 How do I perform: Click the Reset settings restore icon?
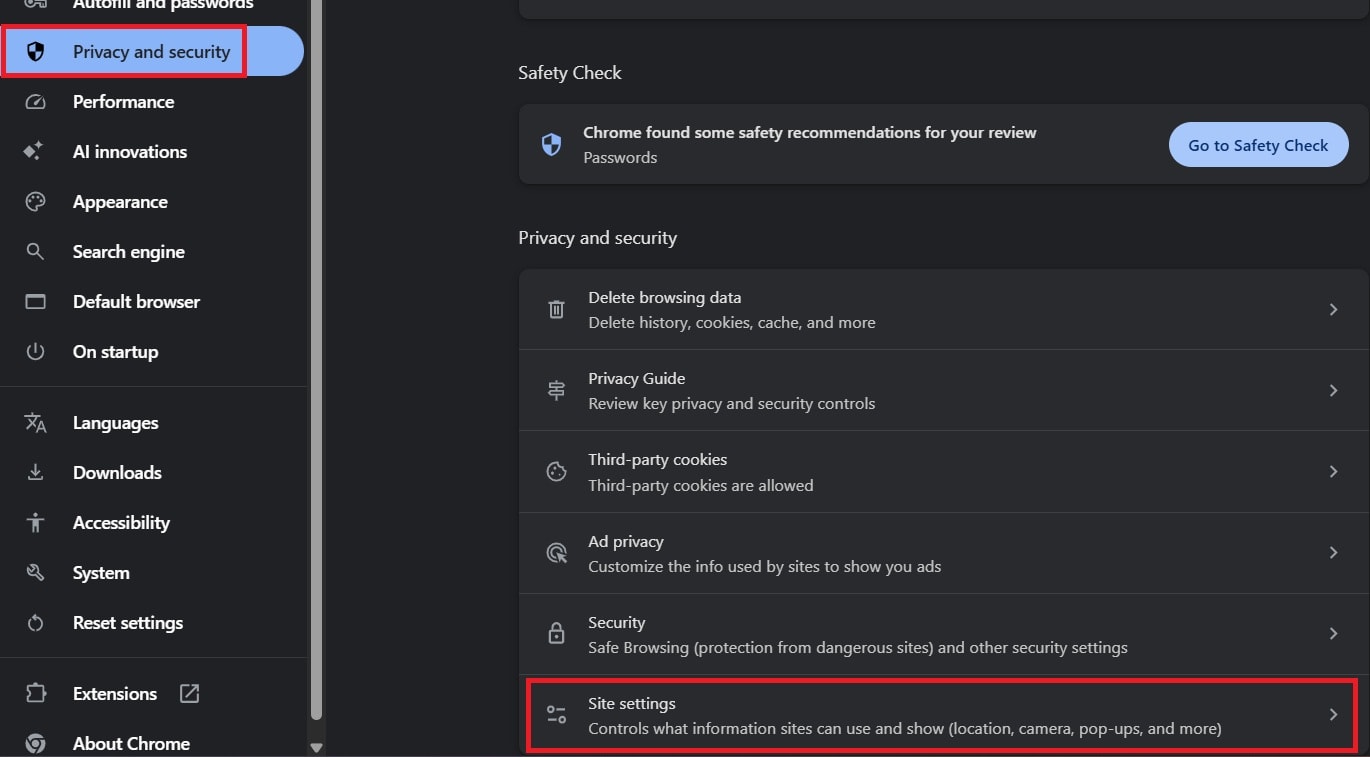click(35, 623)
